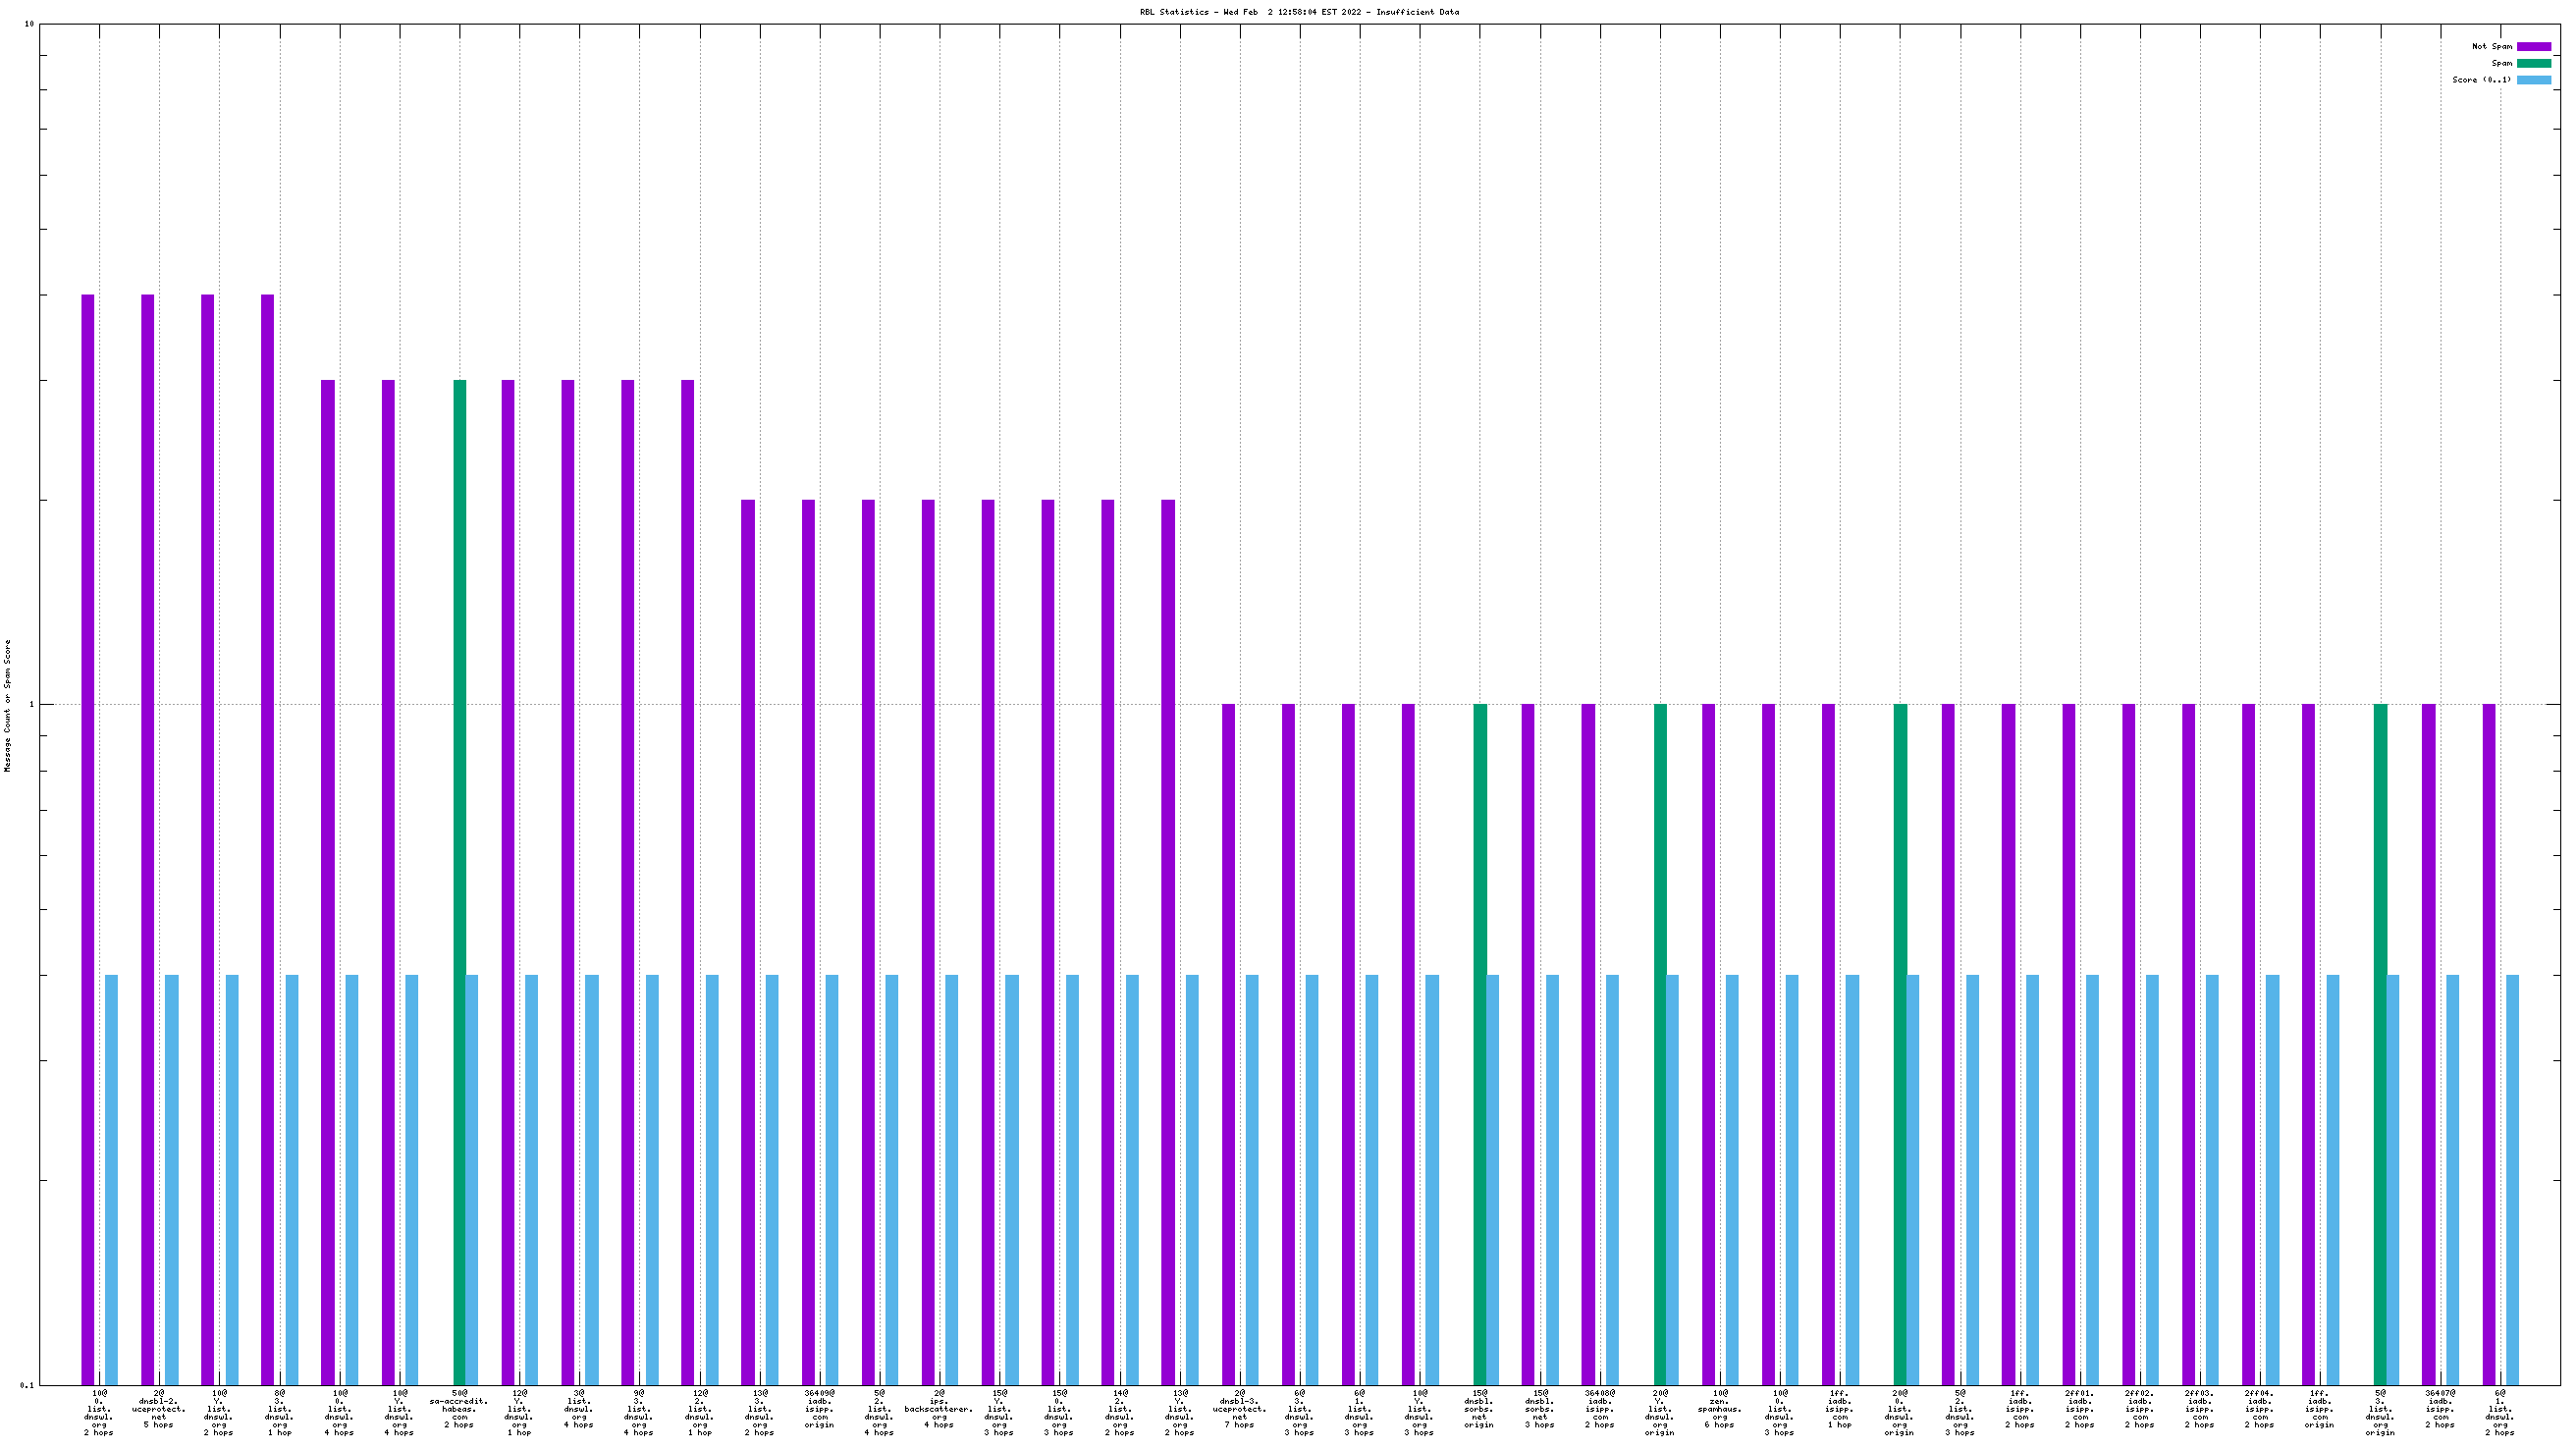
Task: Click the 36409@ iadb.isipp.com origin label
Action: 819,1412
